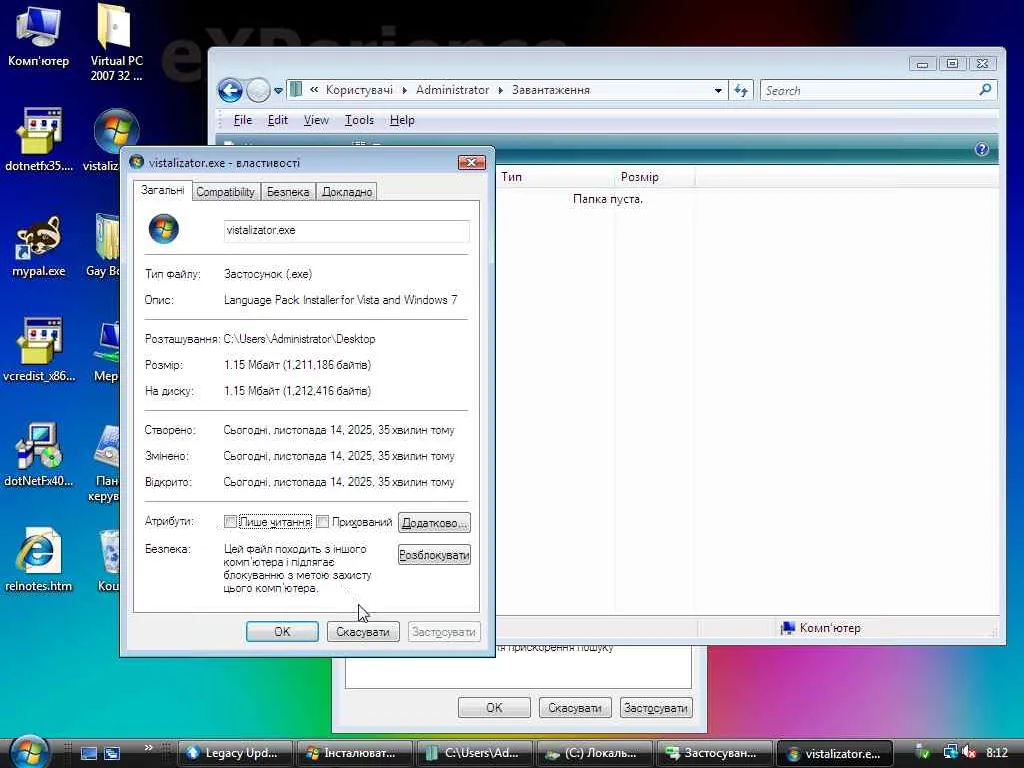
Task: Switch to Інсталюват... taskbar button
Action: 354,753
